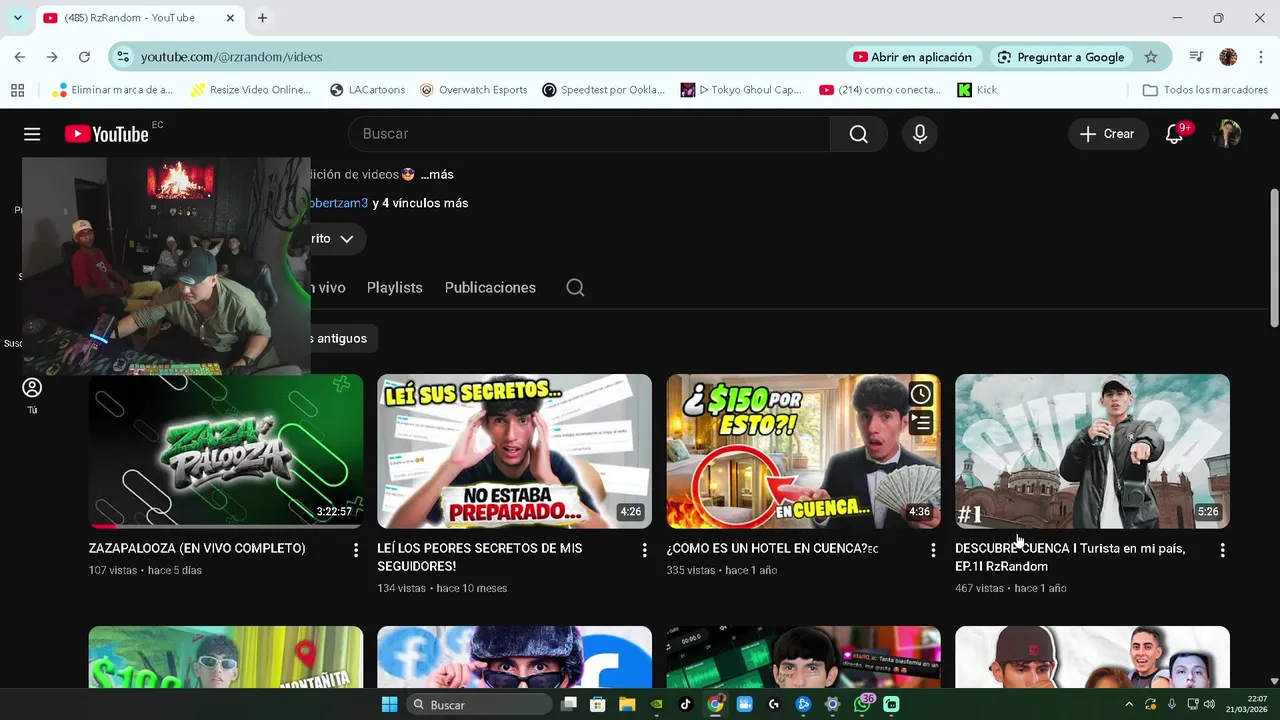The width and height of the screenshot is (1280, 720).
Task: Open WhatsApp from the taskbar
Action: point(862,704)
